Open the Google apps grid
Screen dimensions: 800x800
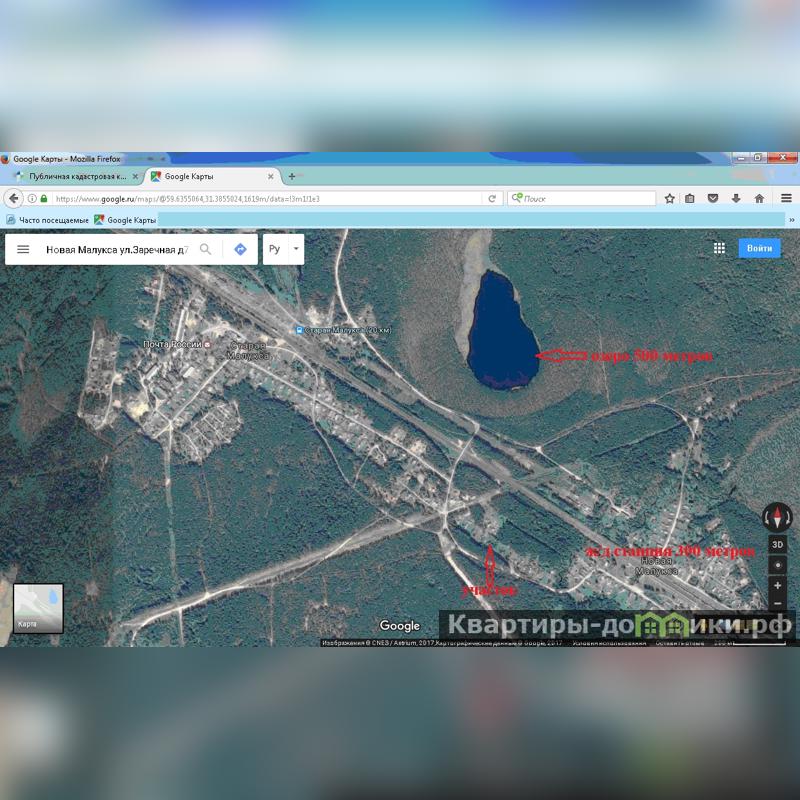point(719,248)
